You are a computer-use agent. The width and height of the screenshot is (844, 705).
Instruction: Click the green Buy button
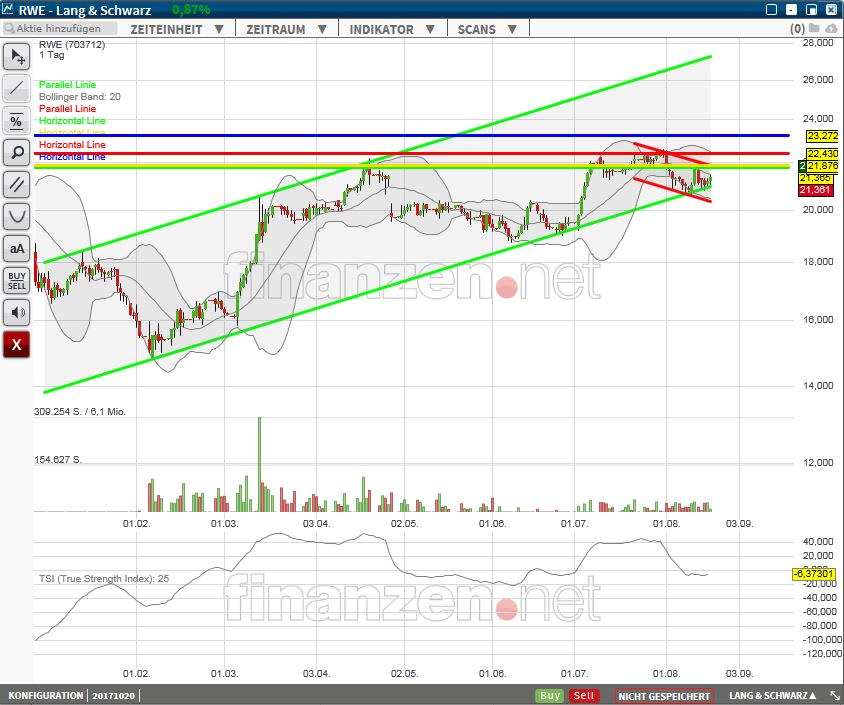[548, 695]
